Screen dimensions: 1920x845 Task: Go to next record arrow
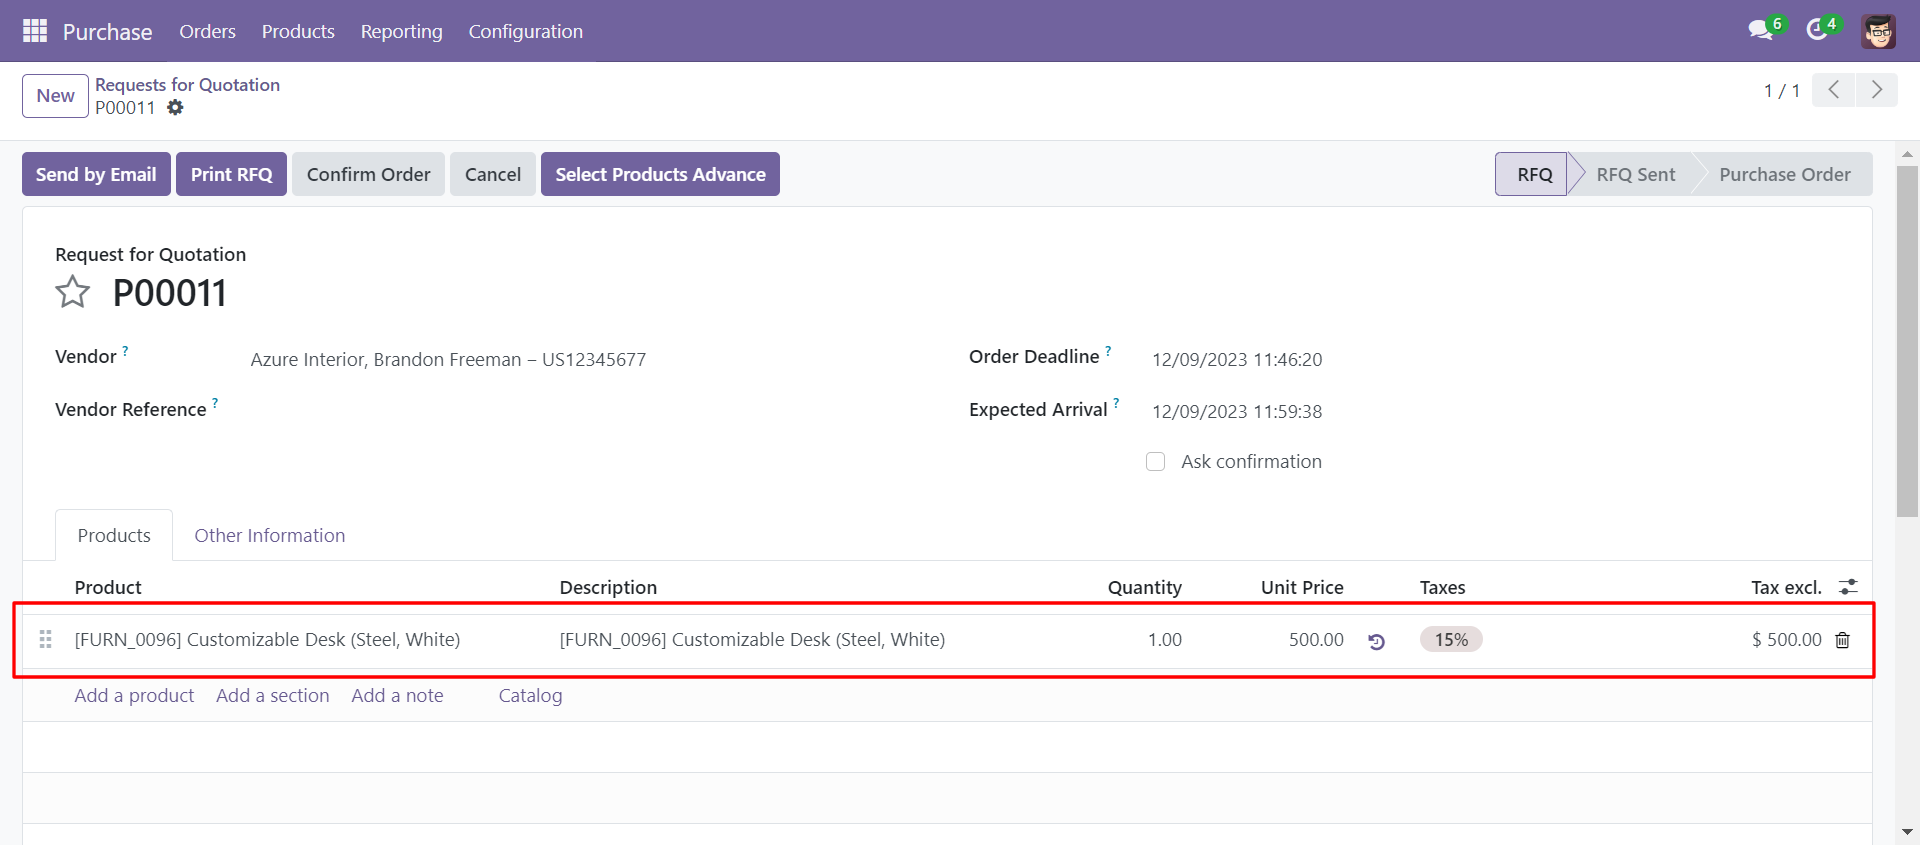click(x=1877, y=90)
